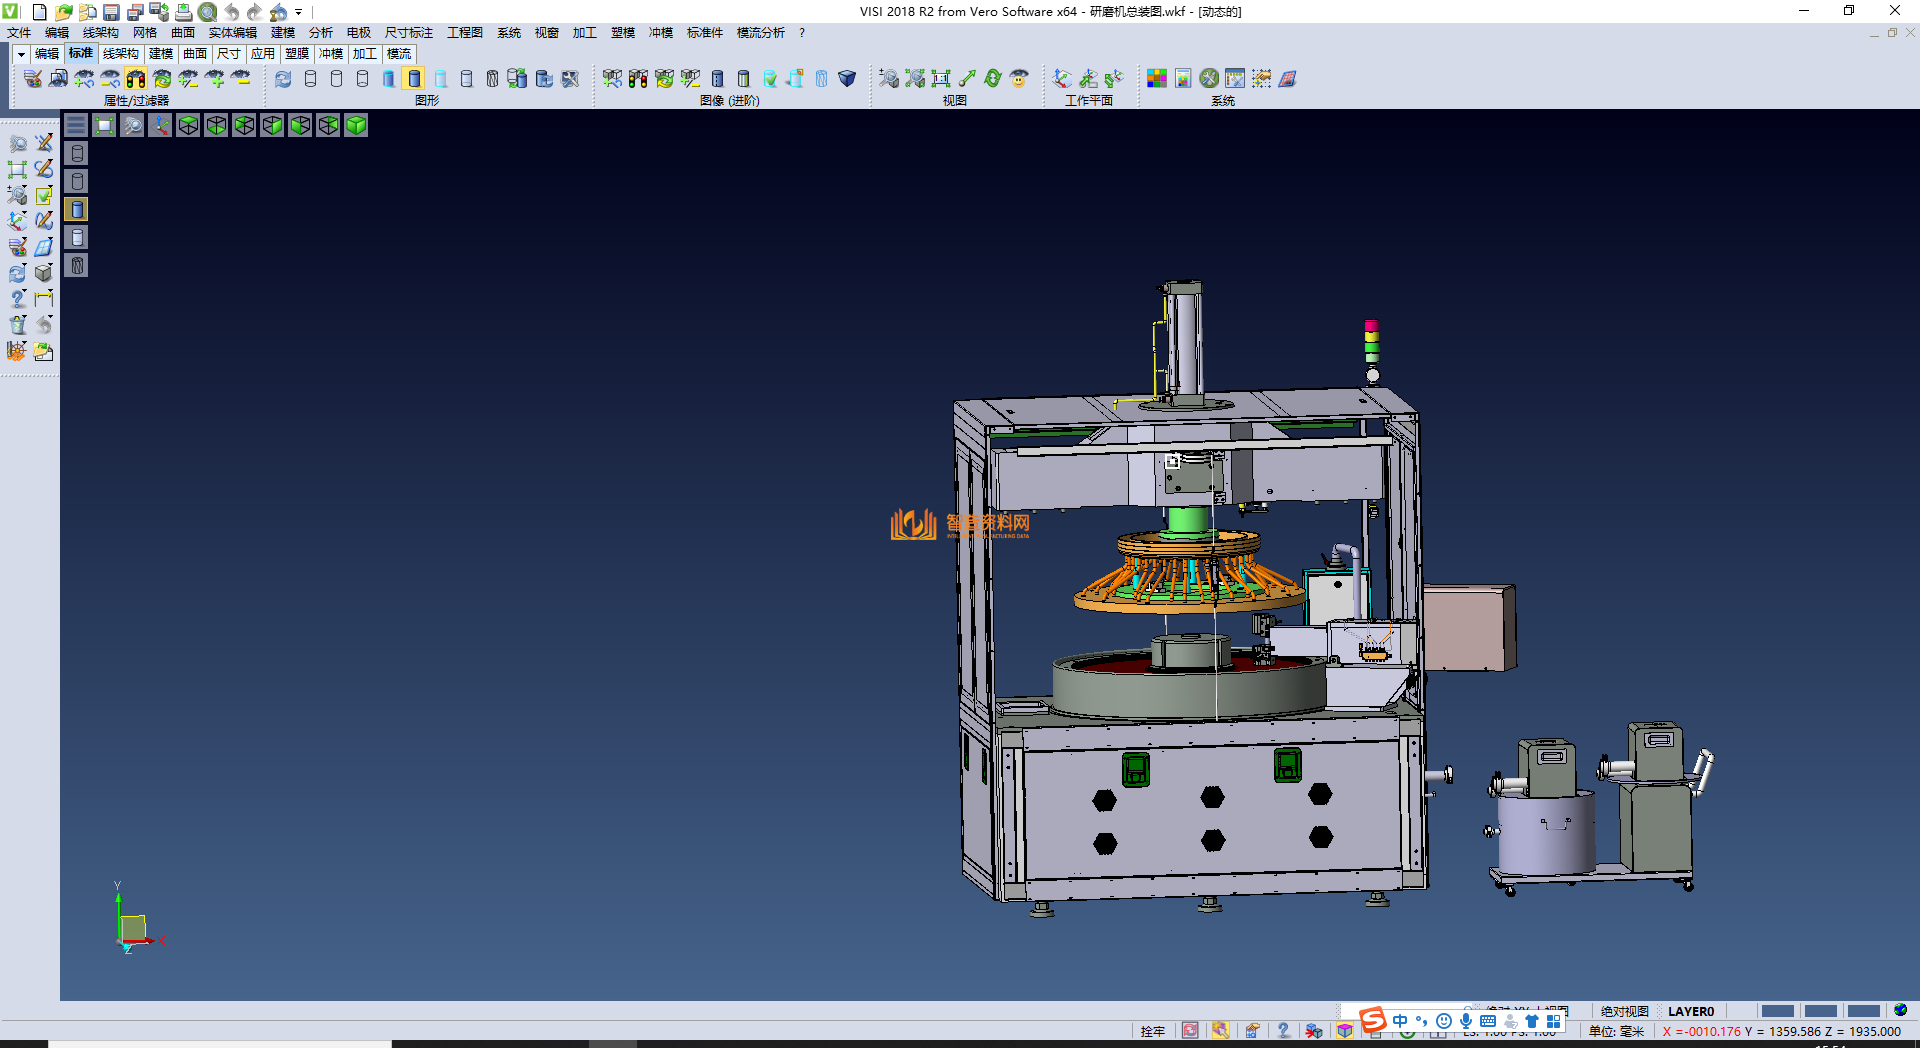Click the Save icon in quick access toolbar
The height and width of the screenshot is (1048, 1920).
pyautogui.click(x=111, y=12)
